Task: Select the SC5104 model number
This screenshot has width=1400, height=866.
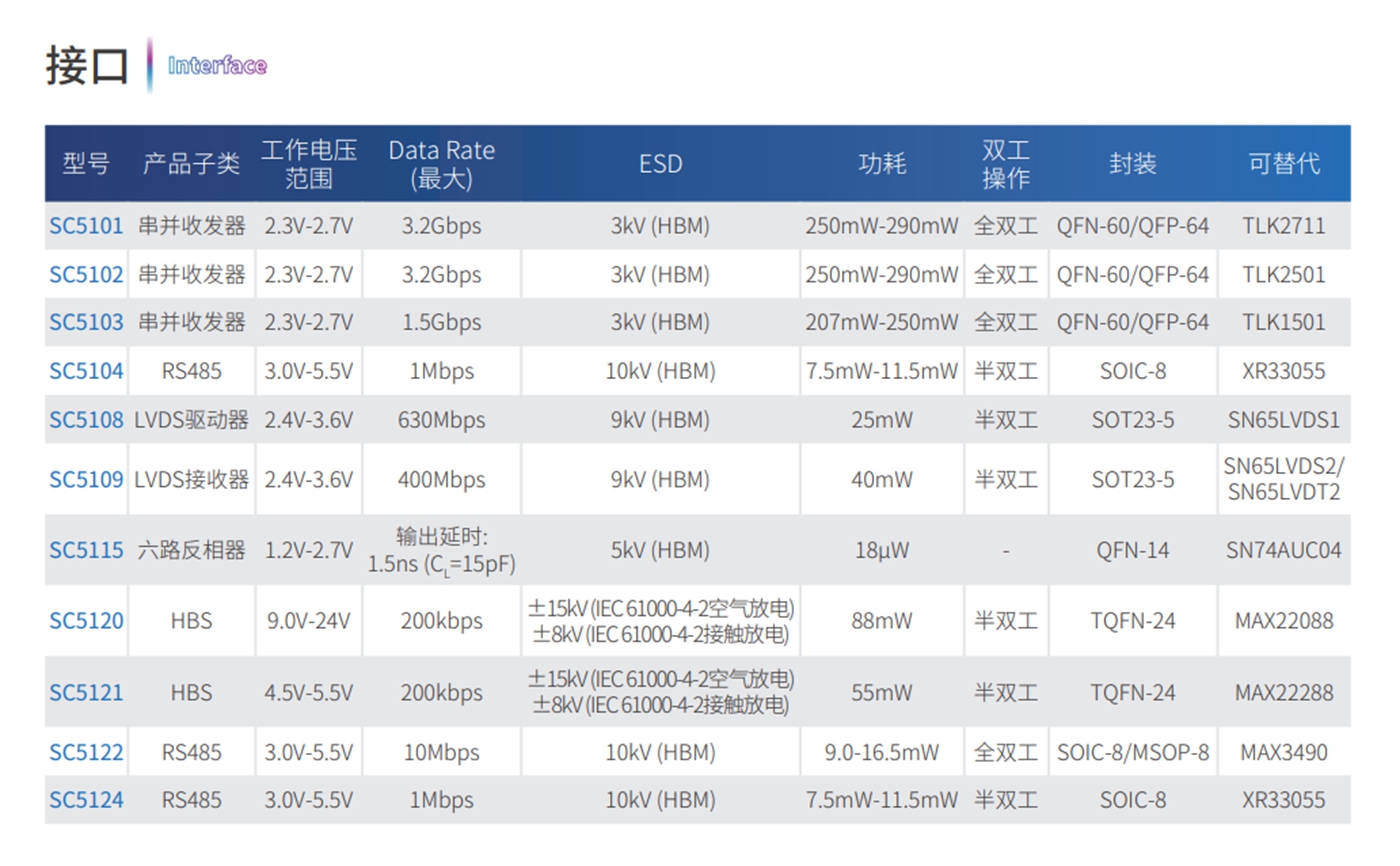Action: [x=87, y=371]
